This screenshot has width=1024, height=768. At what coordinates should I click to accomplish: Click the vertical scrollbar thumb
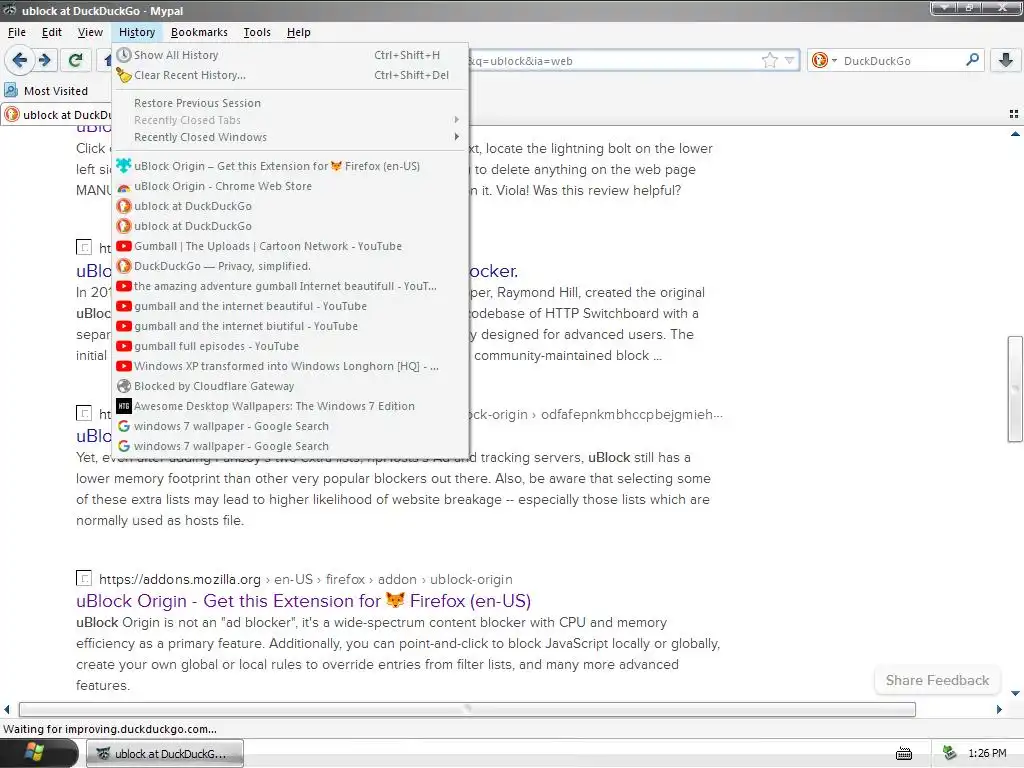tap(1015, 389)
